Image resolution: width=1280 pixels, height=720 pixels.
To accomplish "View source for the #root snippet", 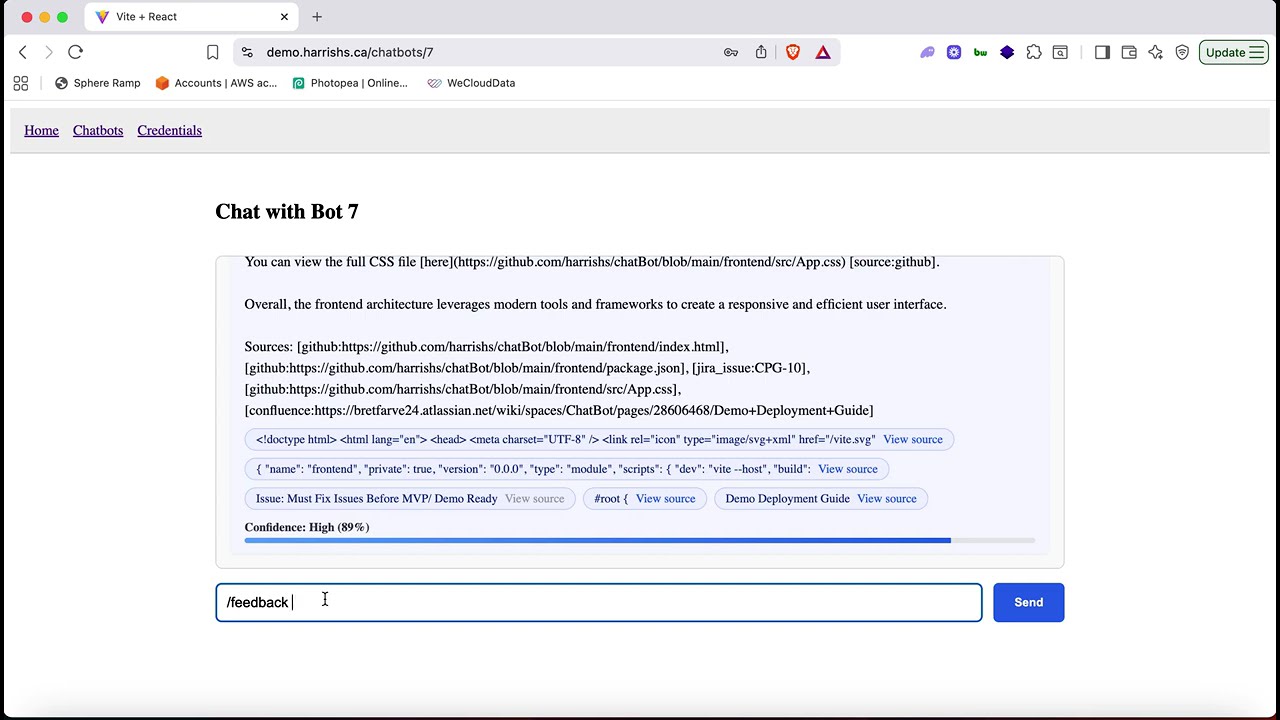I will (665, 499).
